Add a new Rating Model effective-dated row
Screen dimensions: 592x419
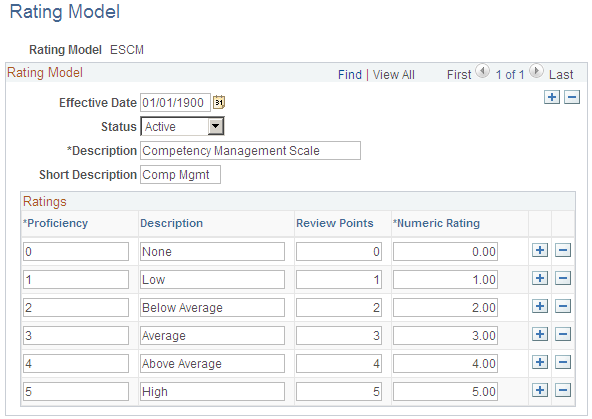(x=552, y=97)
